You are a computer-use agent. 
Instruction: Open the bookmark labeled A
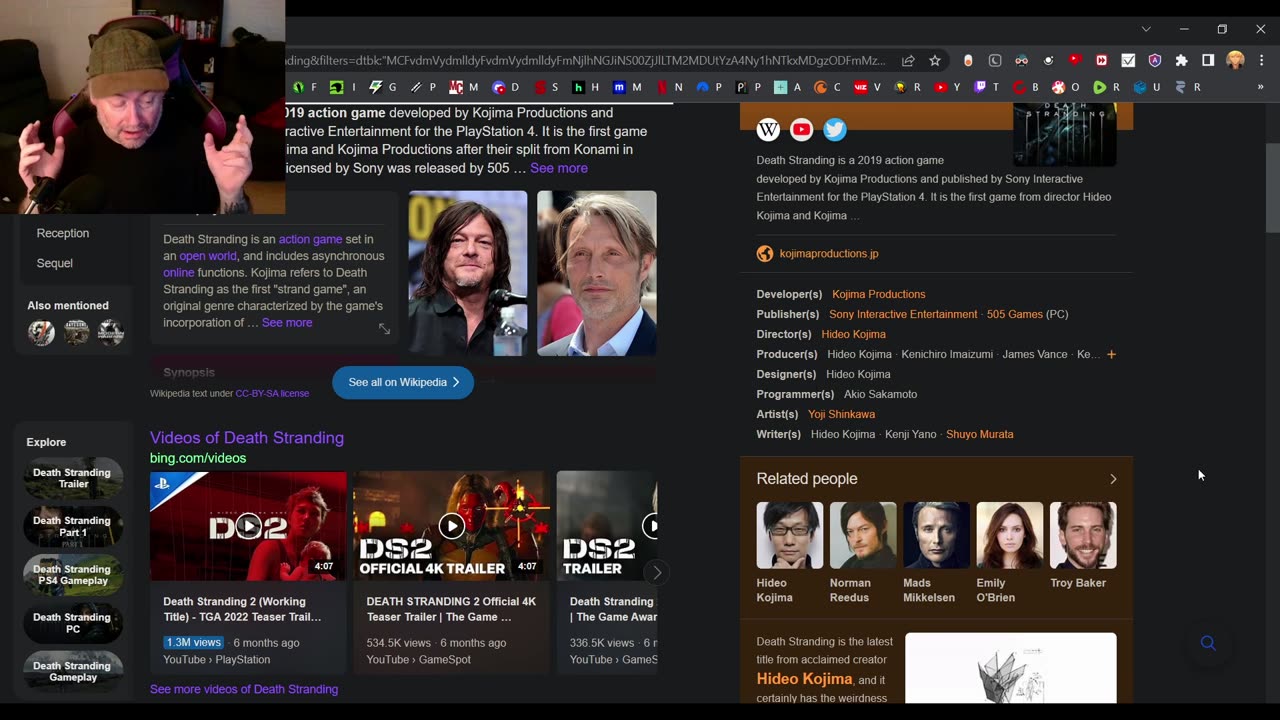tap(787, 87)
